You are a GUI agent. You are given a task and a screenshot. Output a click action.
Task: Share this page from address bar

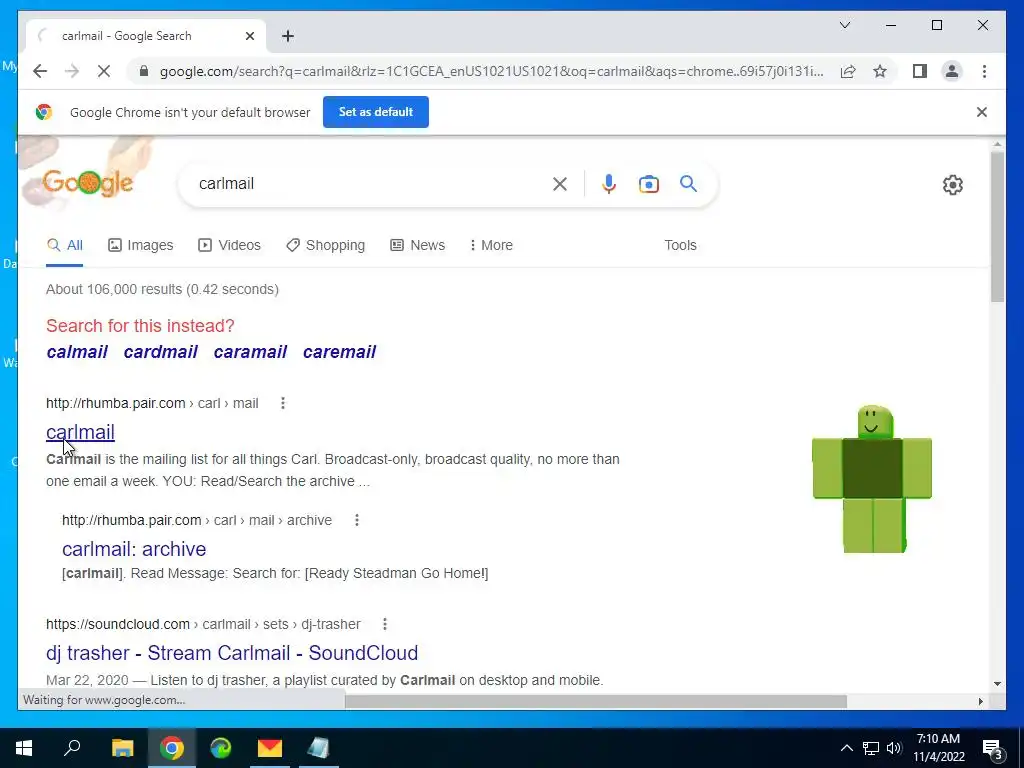[848, 71]
